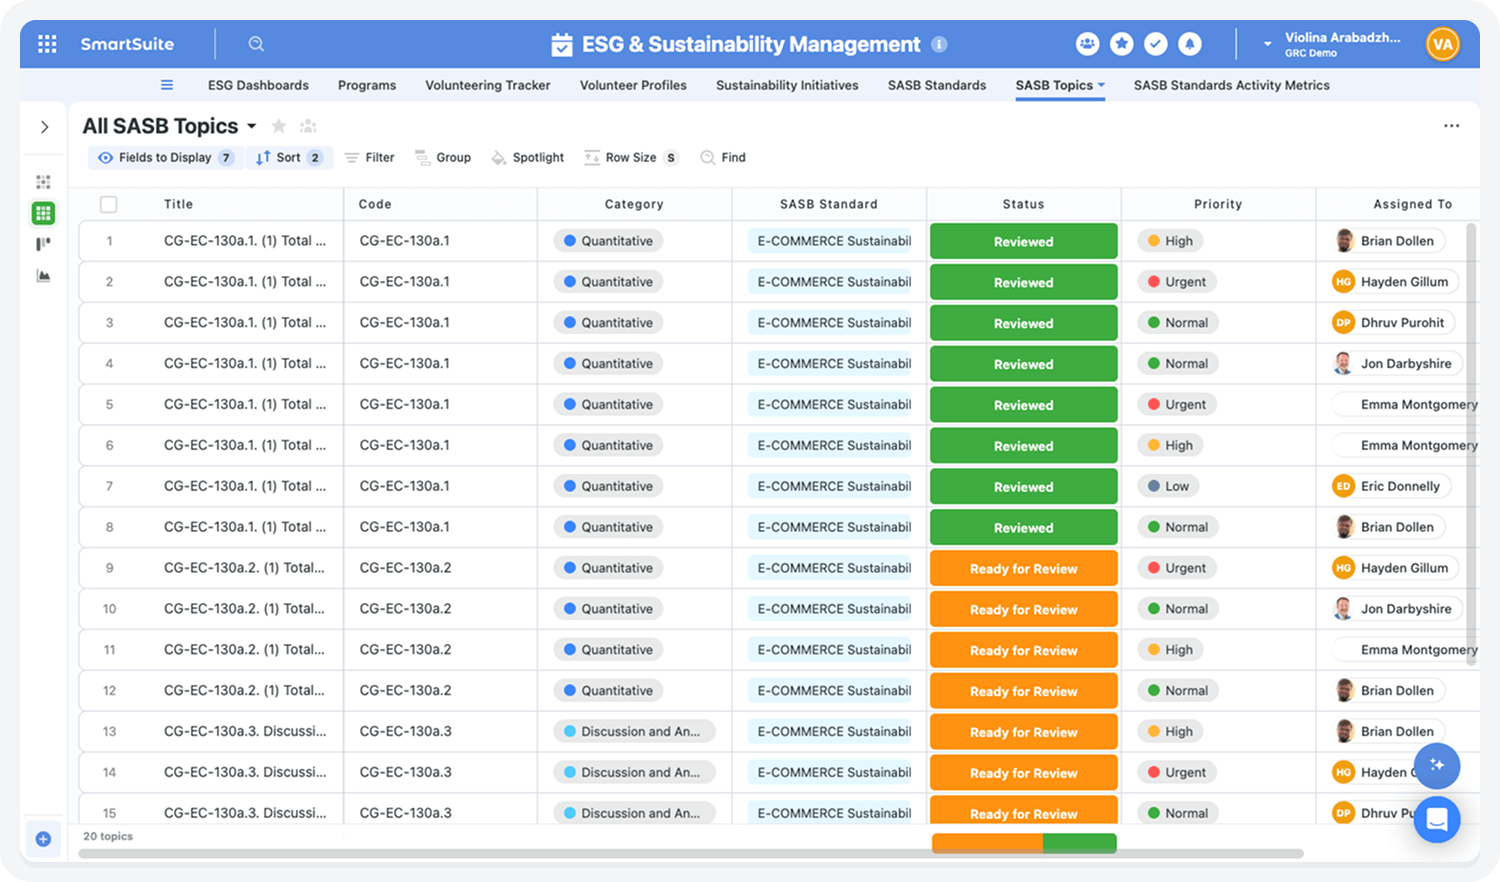Go to Volunteering Tracker tab
This screenshot has width=1500, height=882.
click(488, 85)
